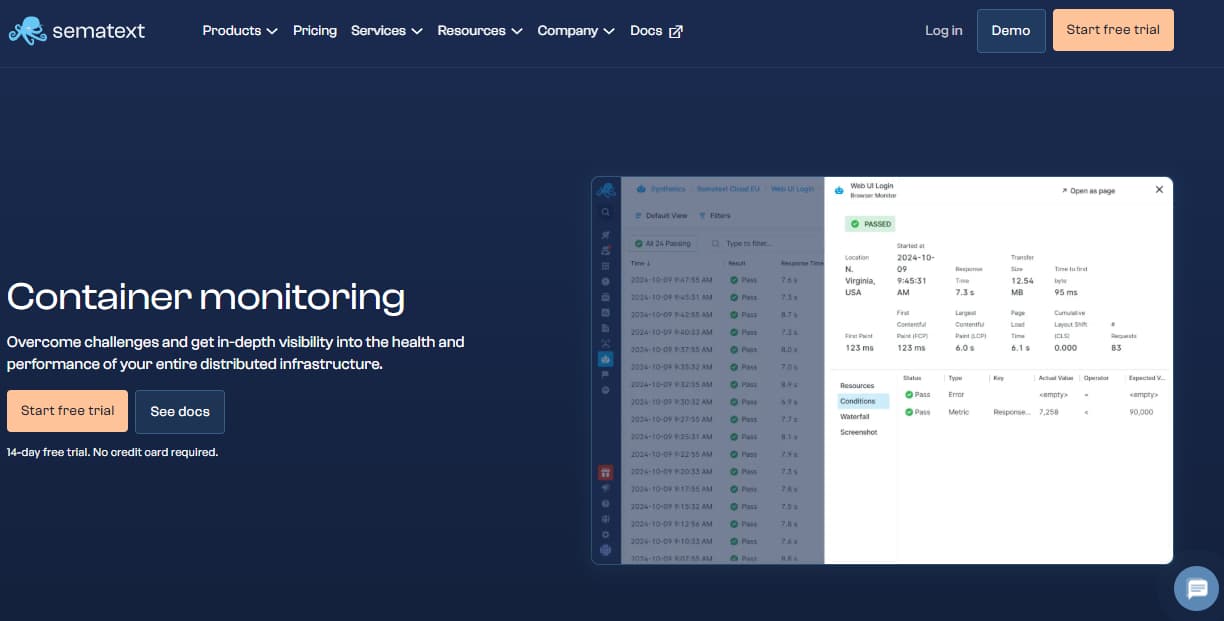This screenshot has width=1224, height=621.
Task: Open the Resources dropdown menu
Action: pos(480,31)
